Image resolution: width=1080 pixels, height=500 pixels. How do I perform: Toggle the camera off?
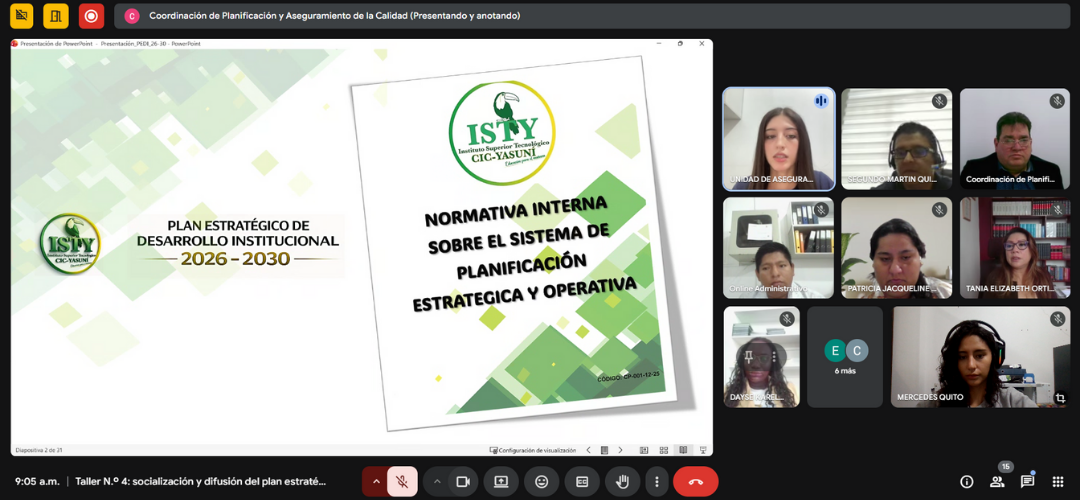point(463,481)
